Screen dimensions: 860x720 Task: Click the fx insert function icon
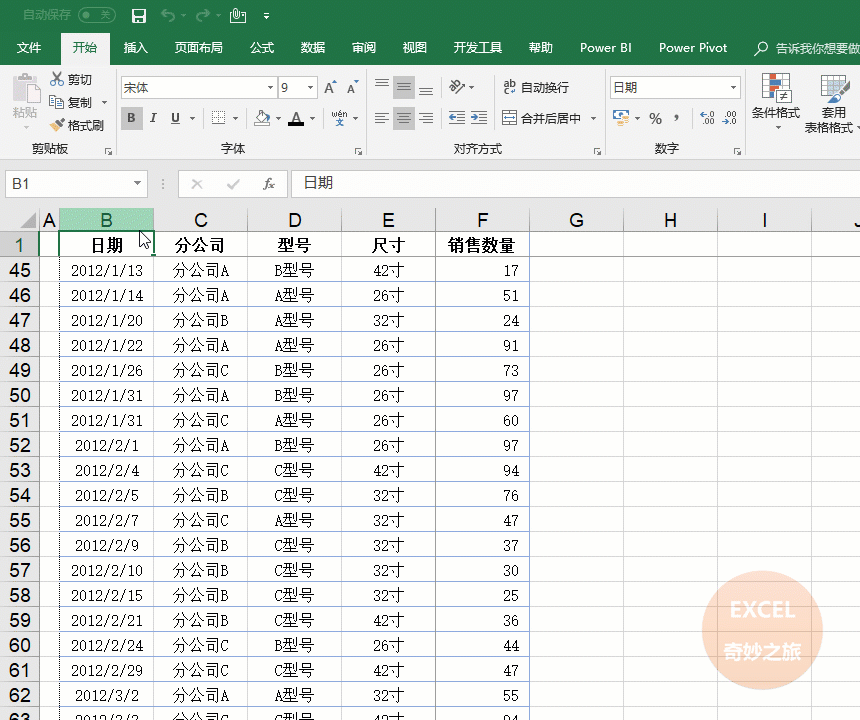tap(268, 184)
